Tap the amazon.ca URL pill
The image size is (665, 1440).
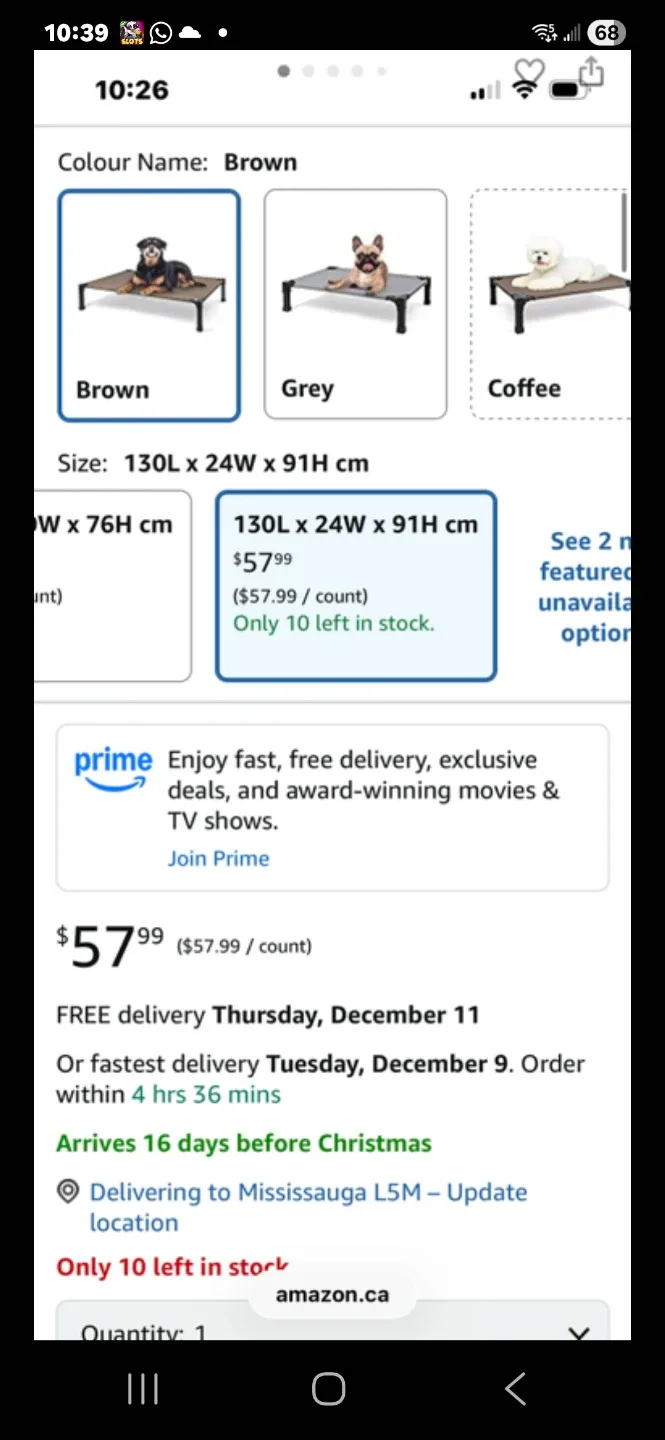point(332,1294)
